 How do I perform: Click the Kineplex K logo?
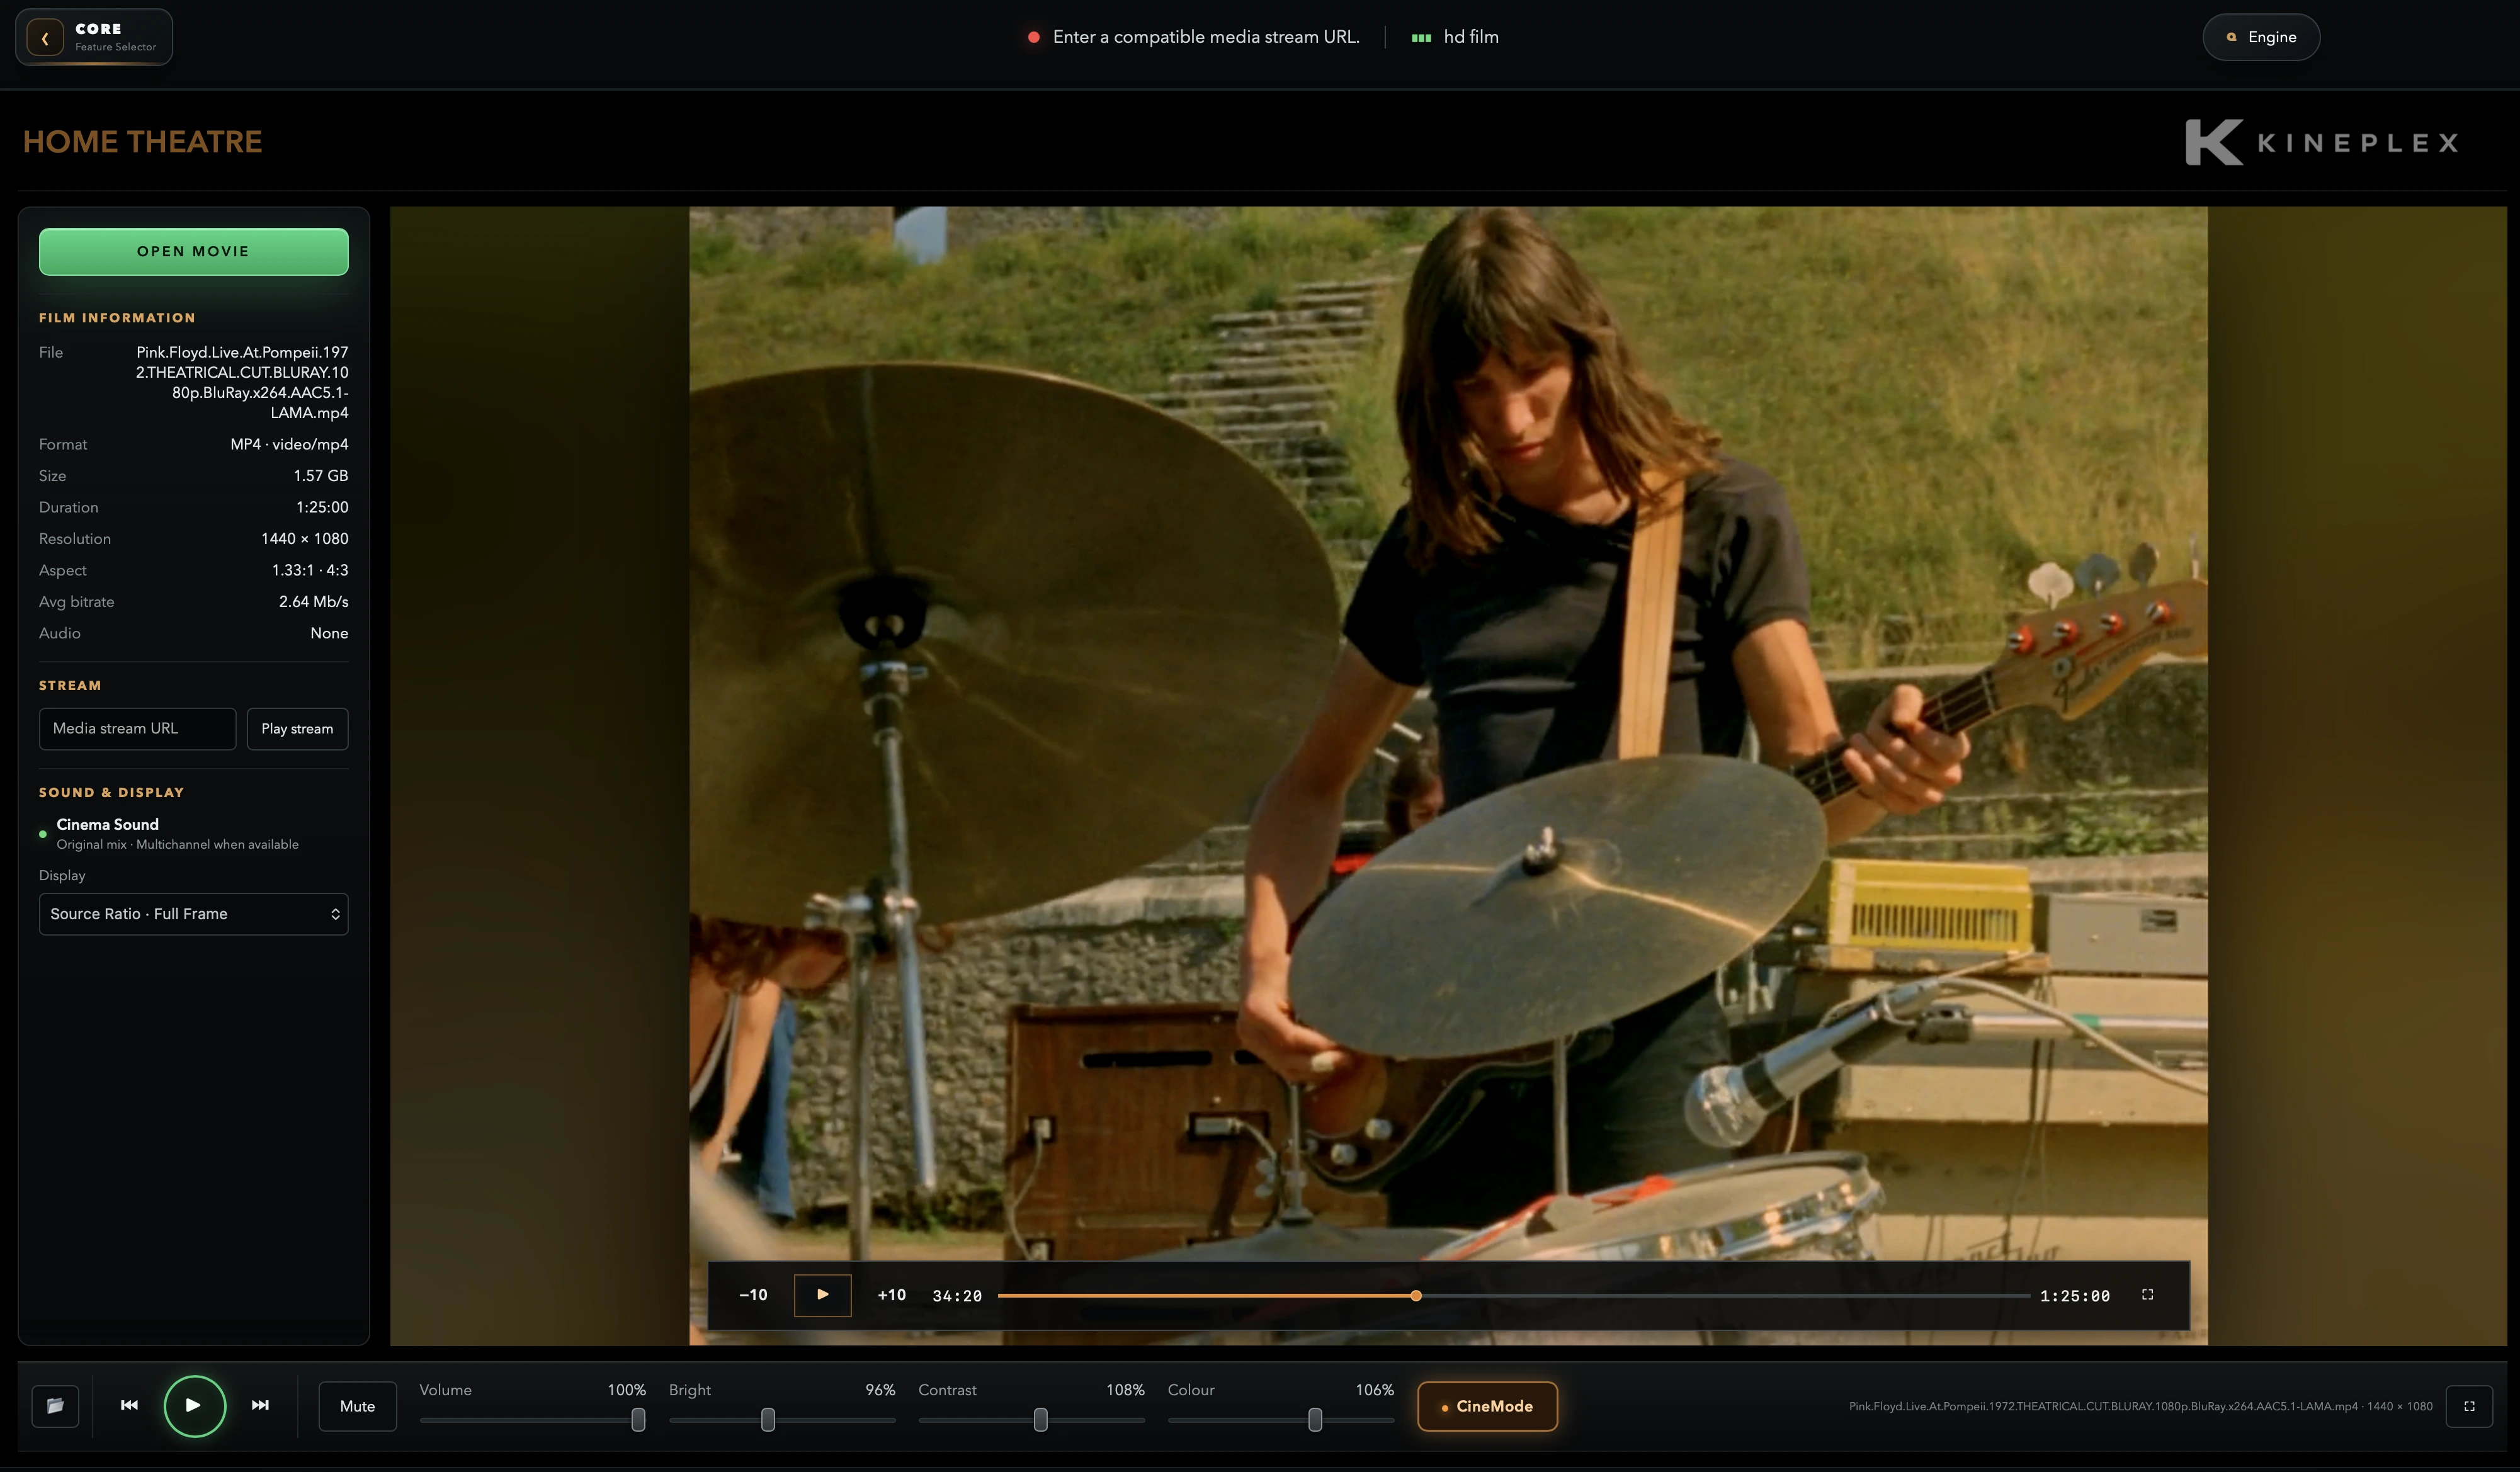coord(2213,142)
